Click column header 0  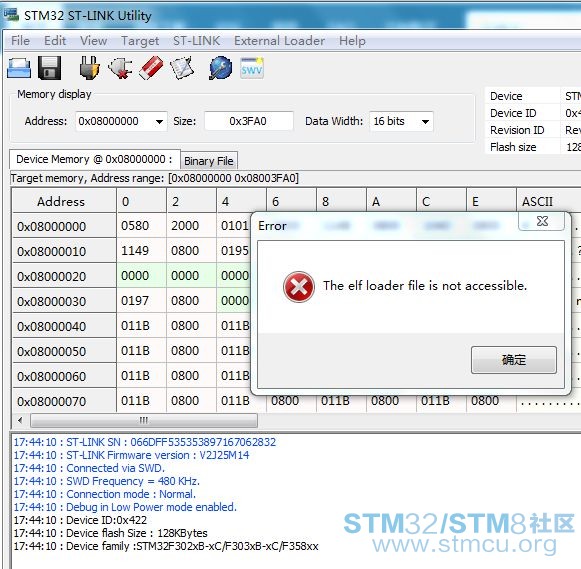(142, 201)
